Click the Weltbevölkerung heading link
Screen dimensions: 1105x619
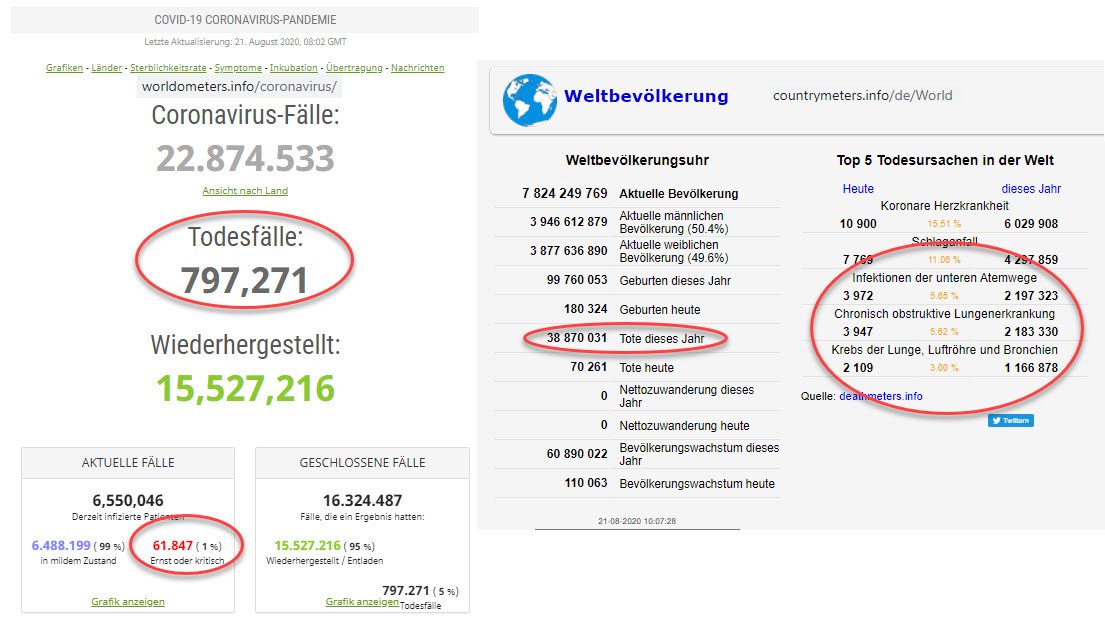point(646,97)
